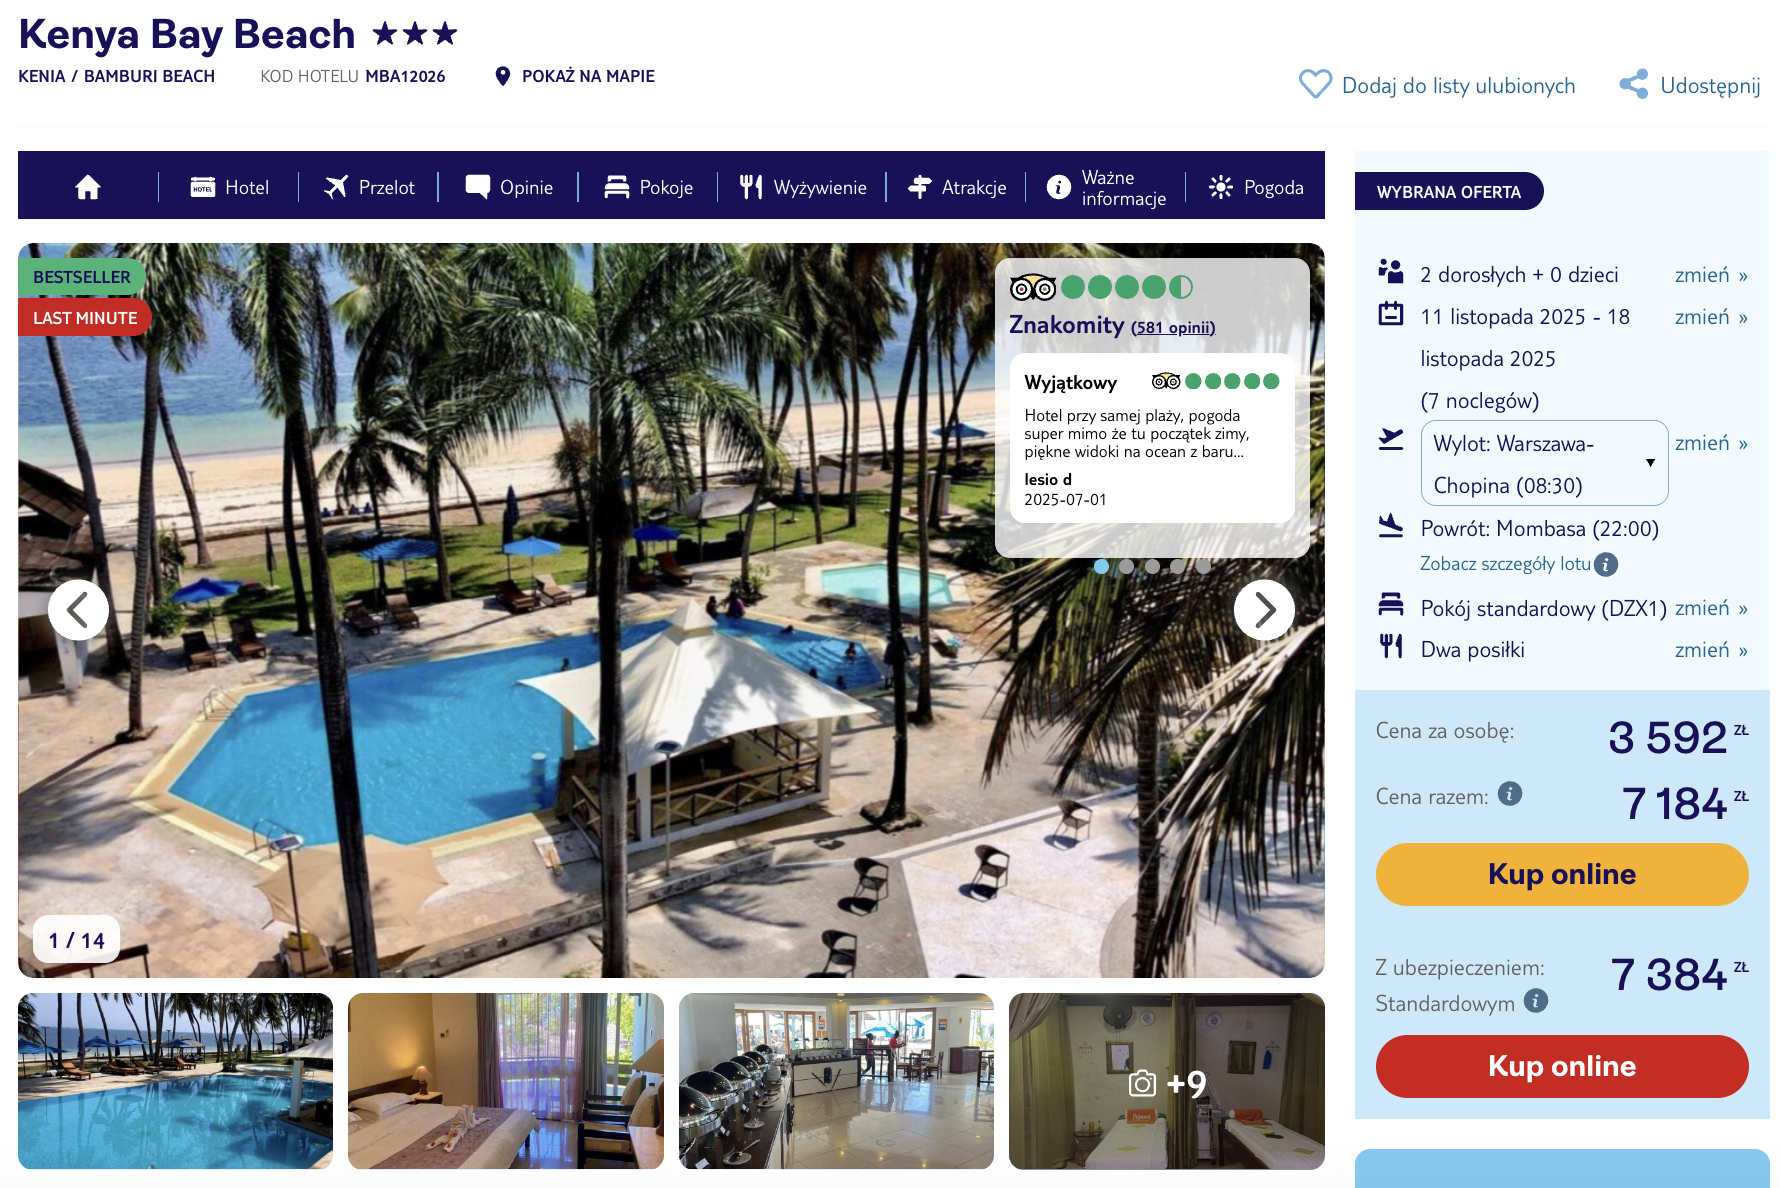Show next photo with right arrow
The image size is (1780, 1188).
click(x=1264, y=610)
